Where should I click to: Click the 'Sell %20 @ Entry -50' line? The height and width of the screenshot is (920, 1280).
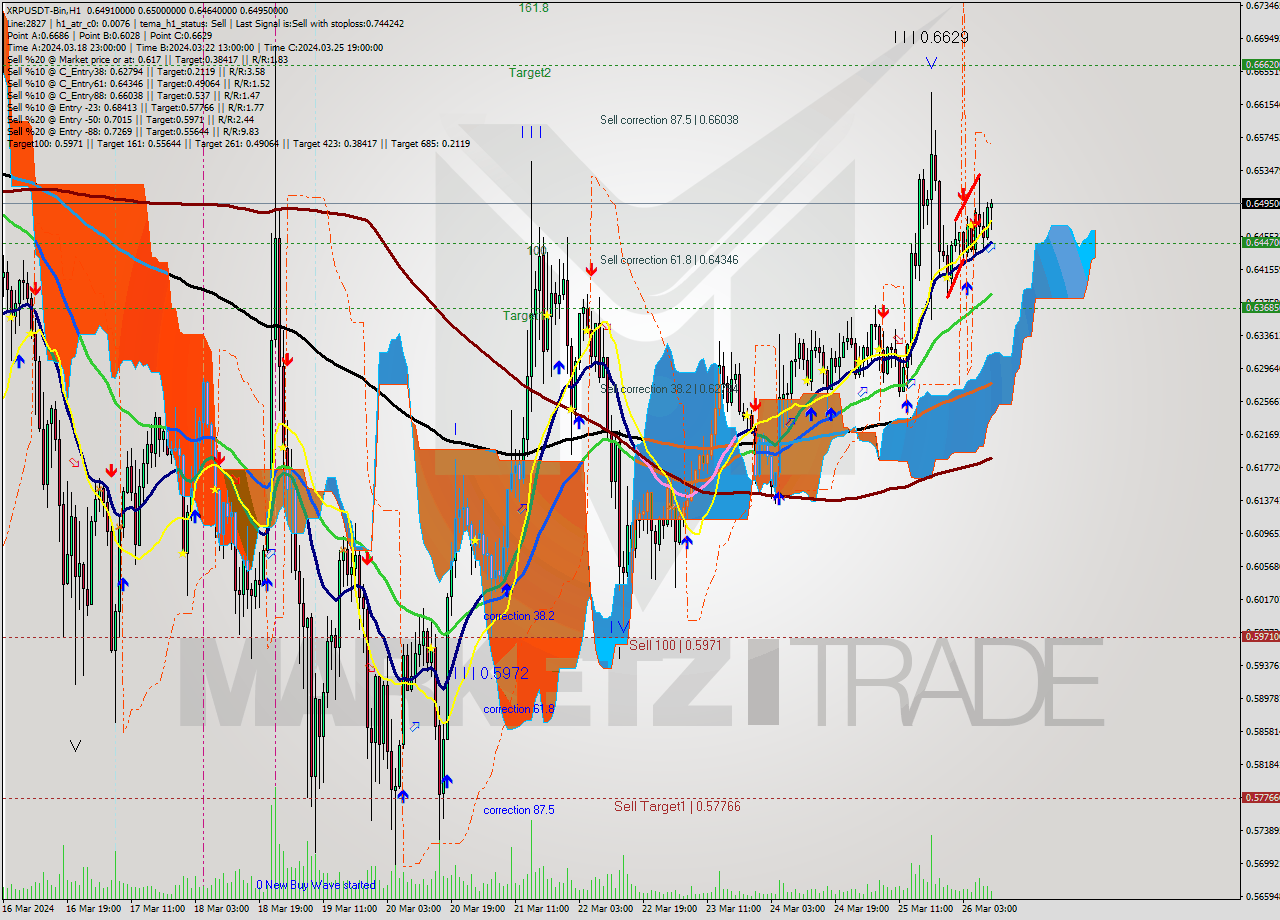point(130,119)
